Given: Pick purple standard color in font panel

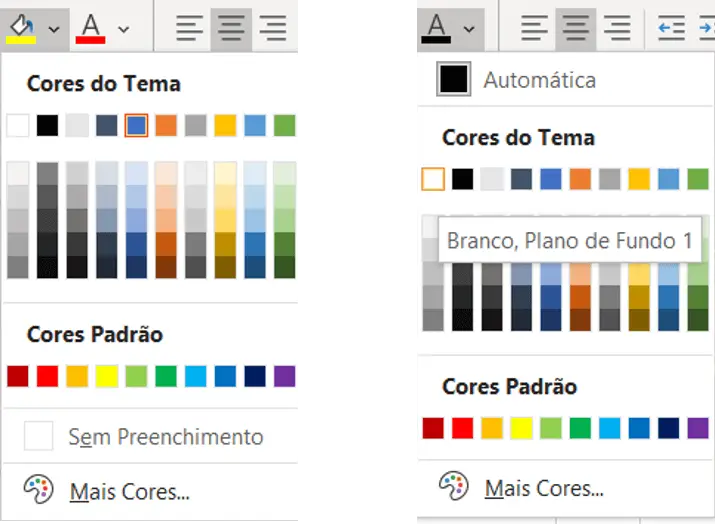Looking at the screenshot, I should (x=698, y=428).
